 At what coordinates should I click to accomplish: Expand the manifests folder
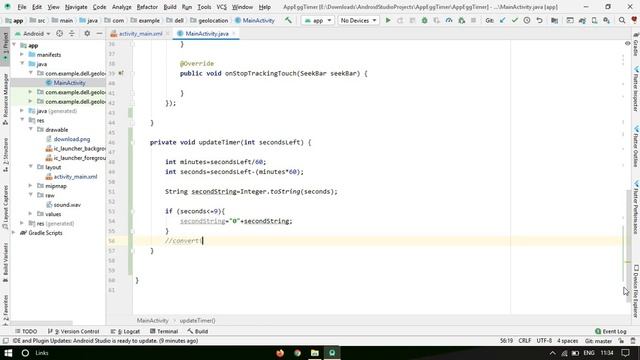[22, 54]
